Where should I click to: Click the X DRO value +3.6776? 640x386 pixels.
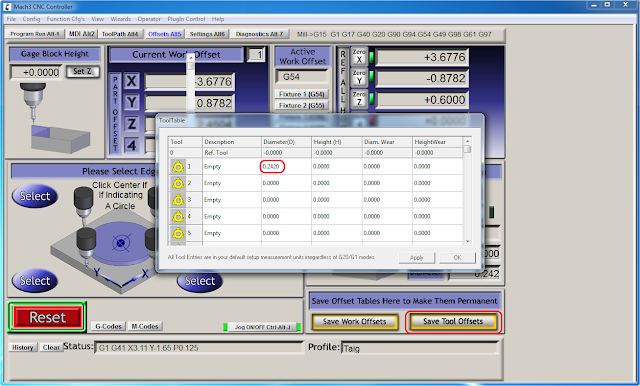point(422,57)
